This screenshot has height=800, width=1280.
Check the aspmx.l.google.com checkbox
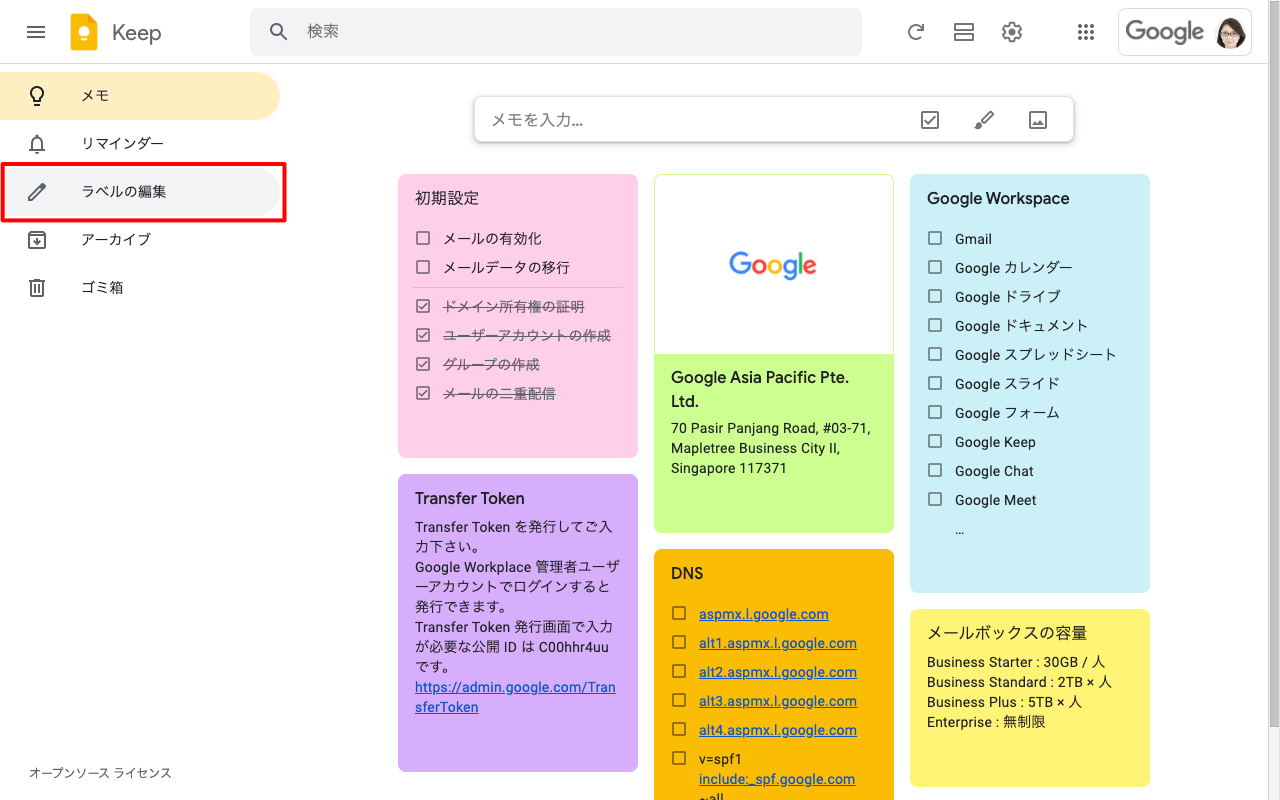pos(679,613)
